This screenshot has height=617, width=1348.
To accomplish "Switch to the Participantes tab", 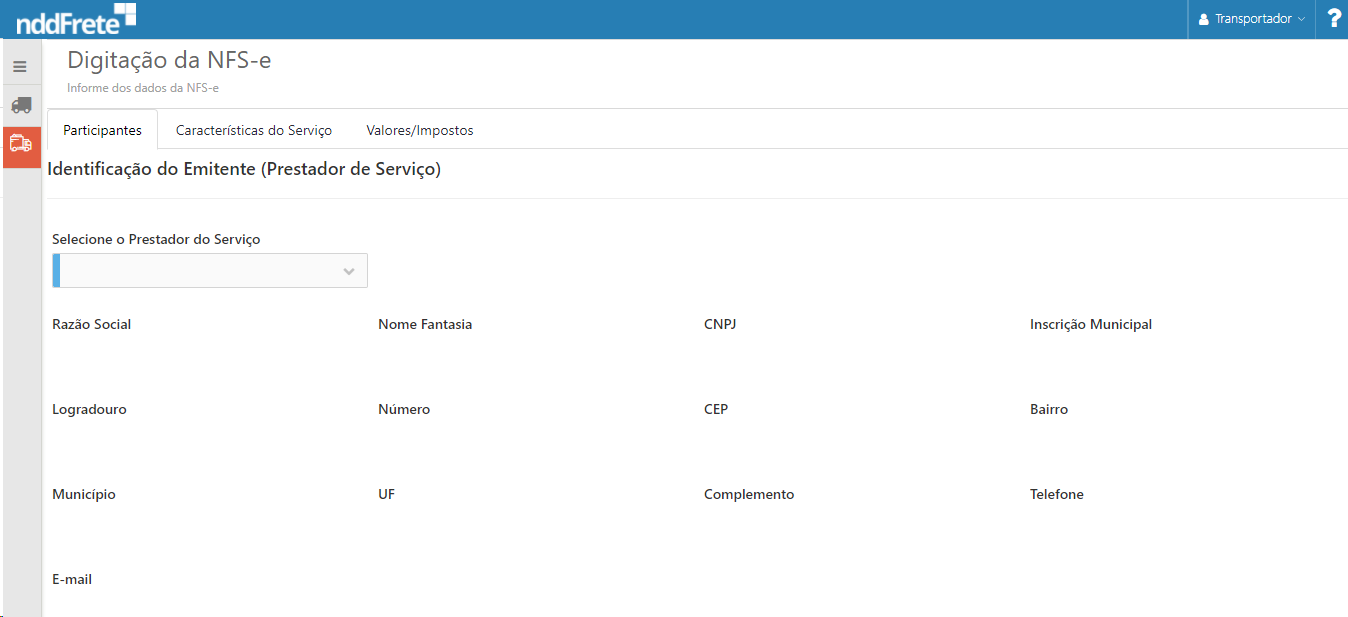I will click(x=102, y=130).
